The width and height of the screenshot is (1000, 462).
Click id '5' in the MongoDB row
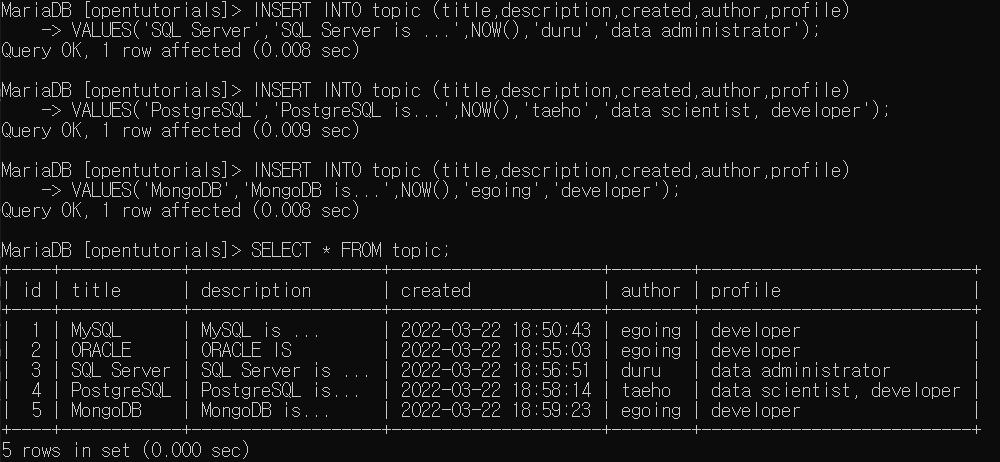[x=36, y=411]
